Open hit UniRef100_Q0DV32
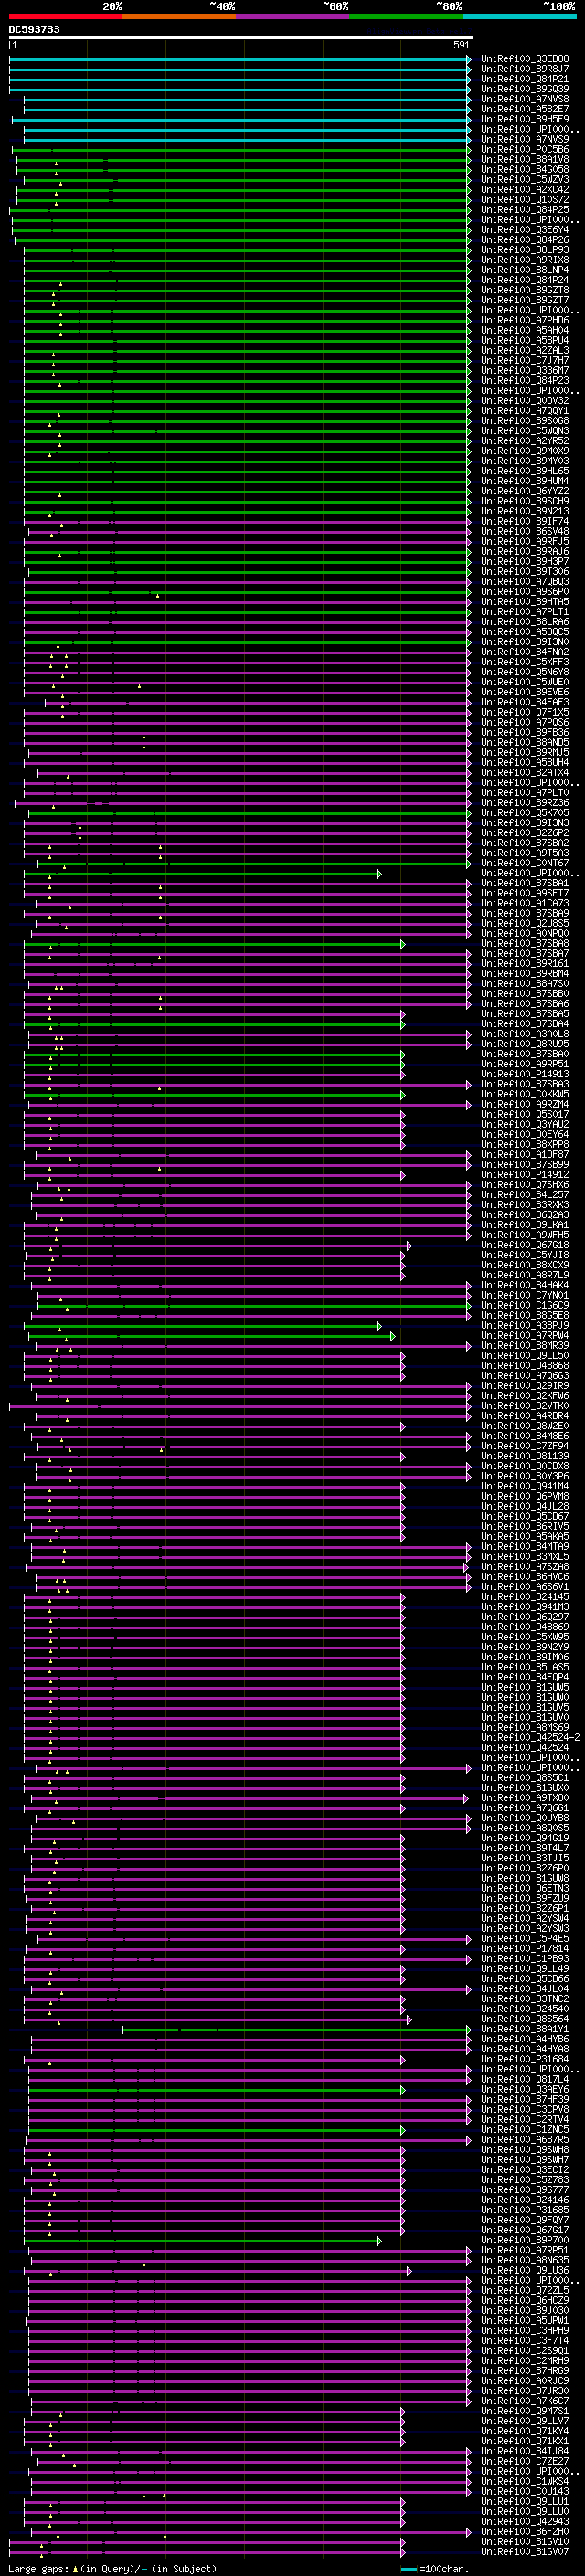The height and width of the screenshot is (2576, 585). pos(525,401)
